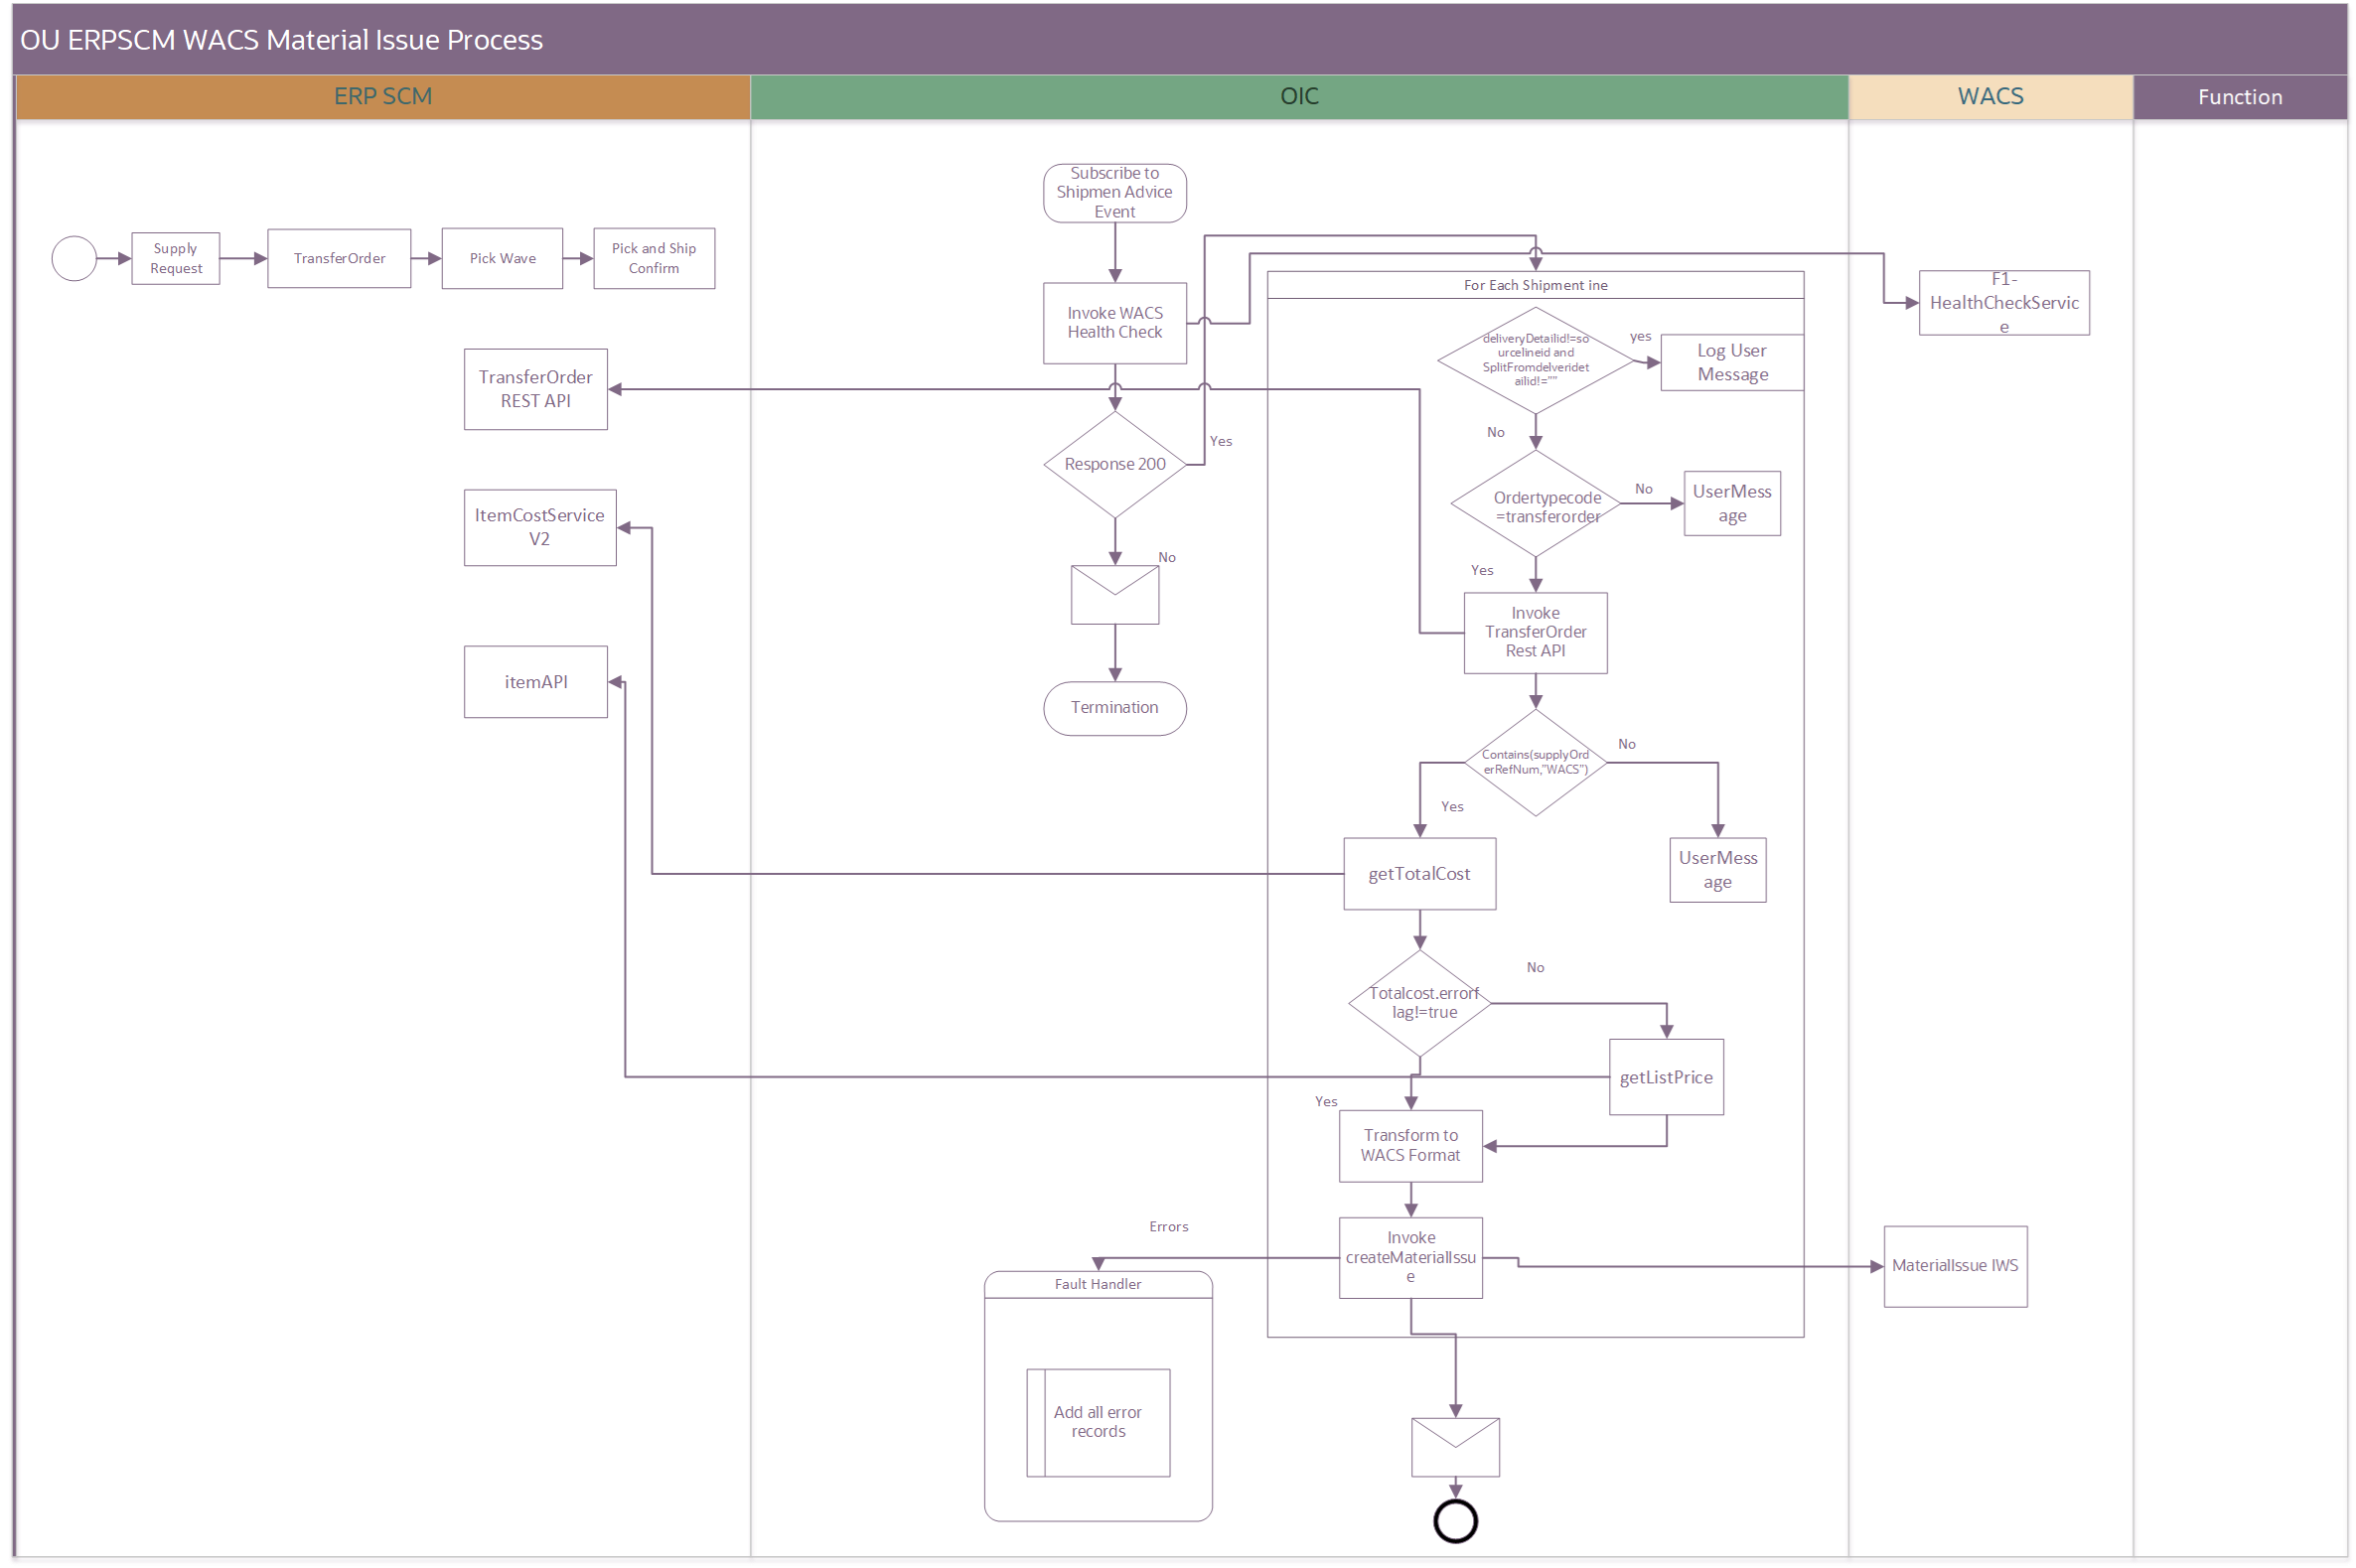The width and height of the screenshot is (2356, 1568).
Task: Select Pick and Ship Confirm box
Action: point(654,259)
